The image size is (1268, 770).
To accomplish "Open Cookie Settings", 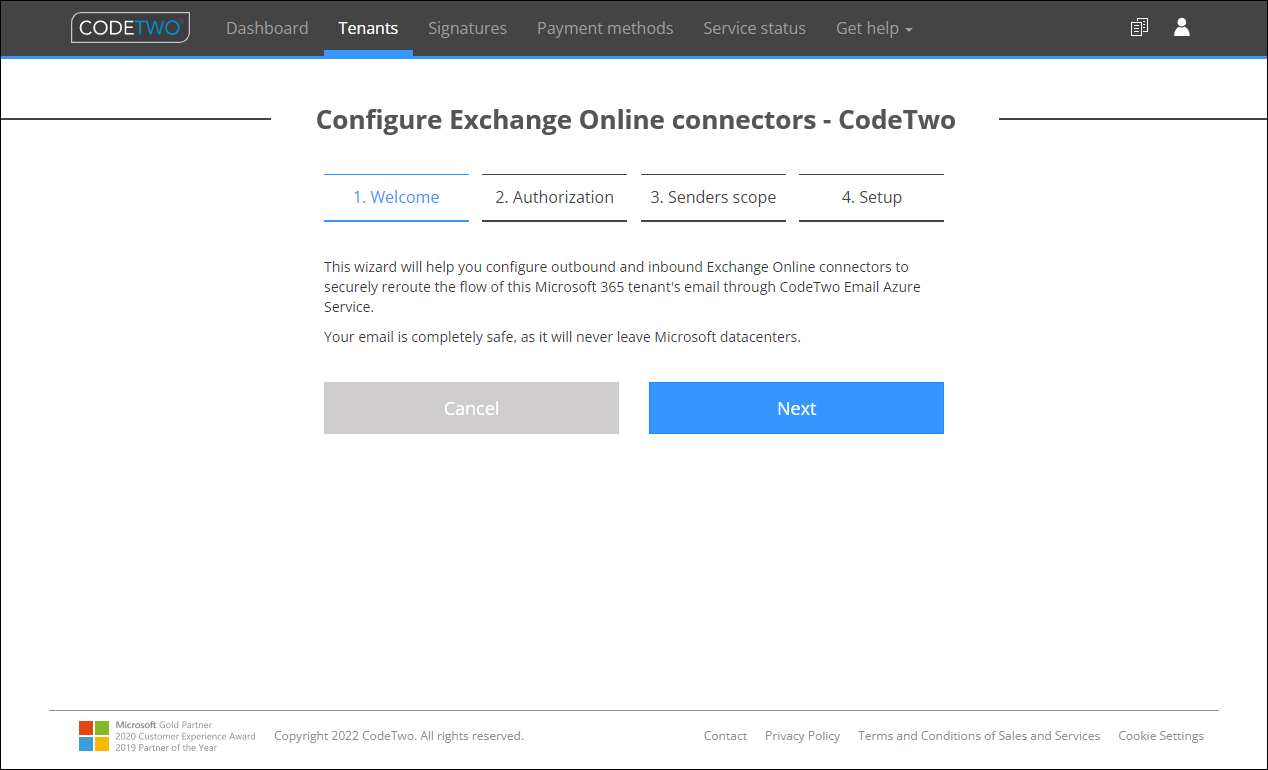I will click(x=1161, y=735).
